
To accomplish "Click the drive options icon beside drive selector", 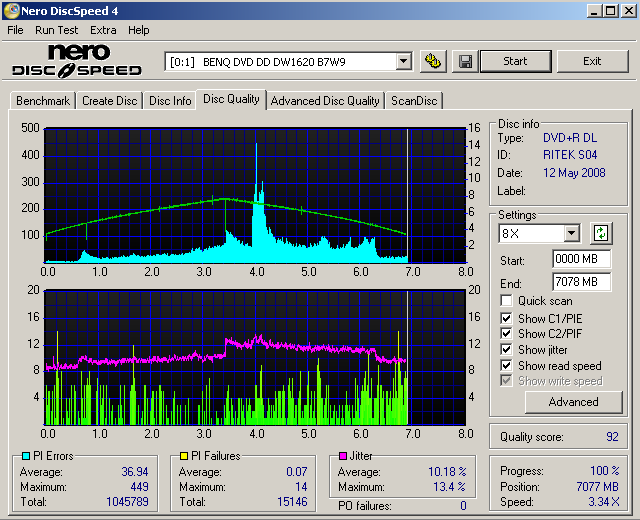I will tap(433, 62).
